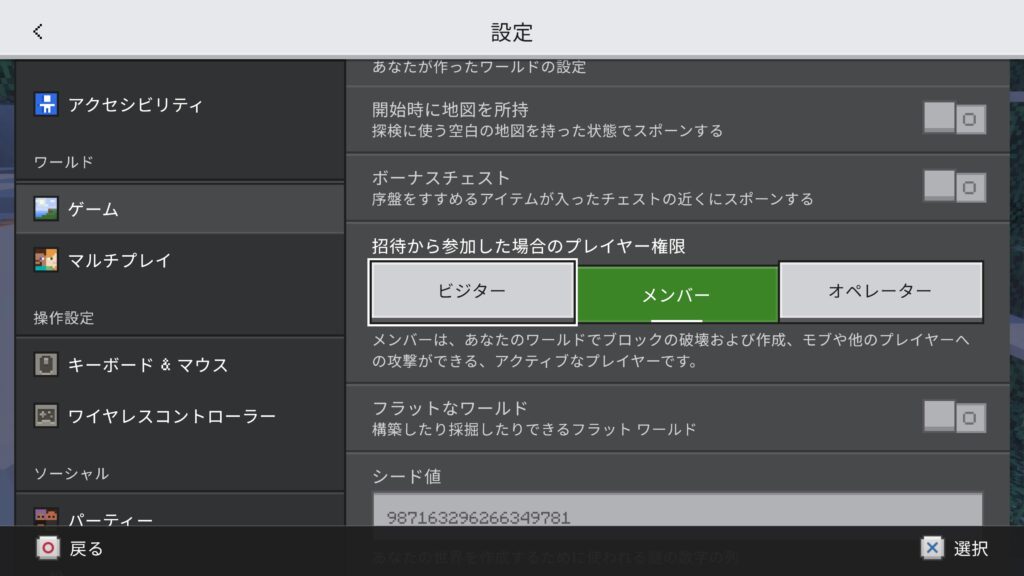Click the 操作設定 section header
Image resolution: width=1024 pixels, height=576 pixels.
click(63, 318)
